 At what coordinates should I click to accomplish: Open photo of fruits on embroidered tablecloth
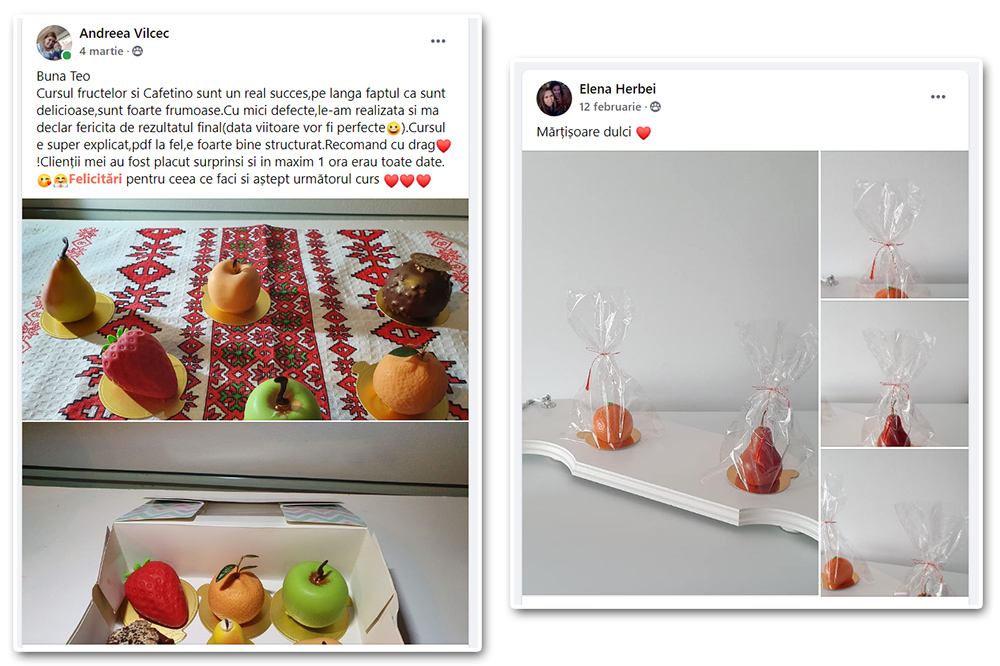point(246,309)
